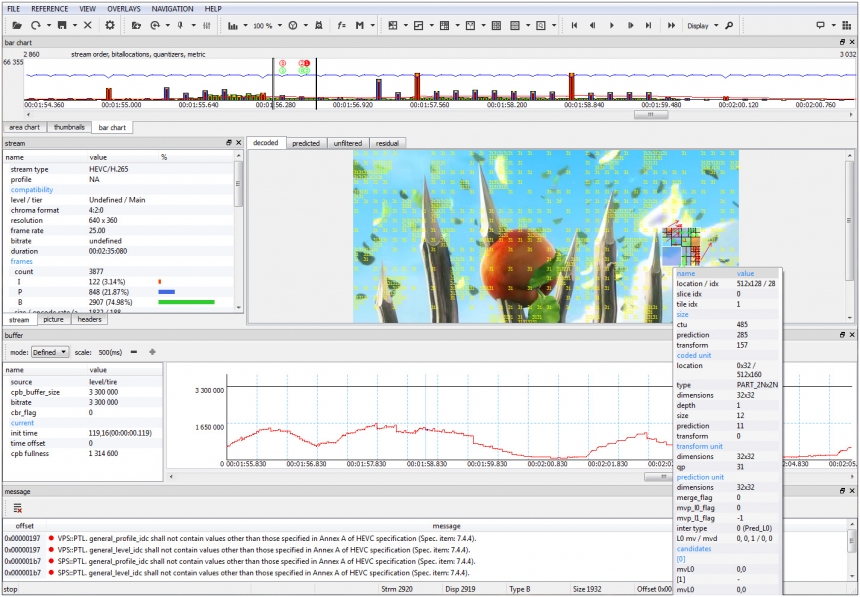Click the reload stream icon

36,25
